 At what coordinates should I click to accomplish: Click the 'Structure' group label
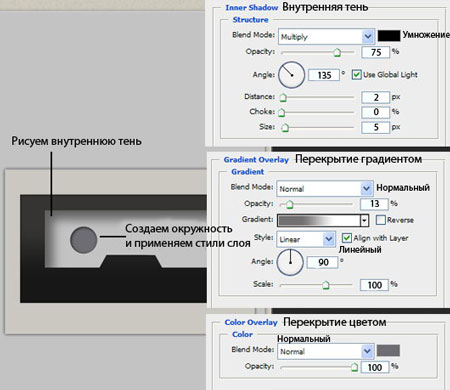pos(250,20)
